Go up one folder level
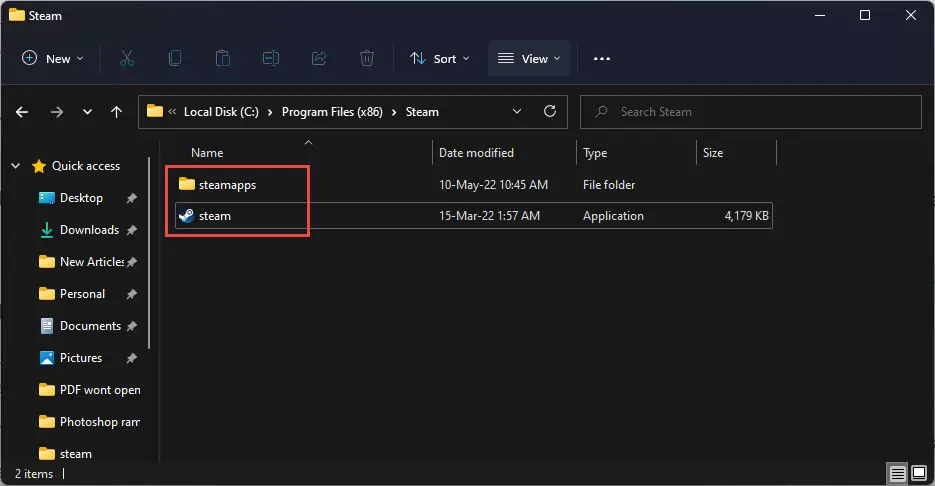935x486 pixels. pyautogui.click(x=116, y=112)
